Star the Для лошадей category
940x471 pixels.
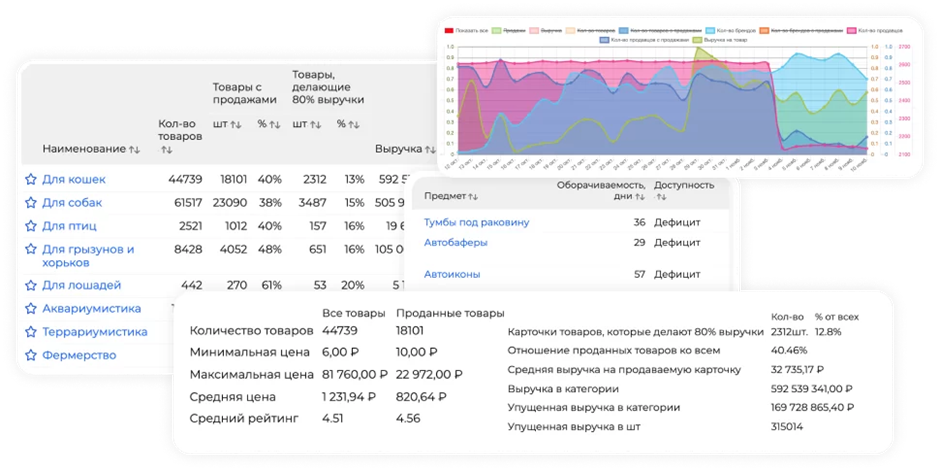31,285
